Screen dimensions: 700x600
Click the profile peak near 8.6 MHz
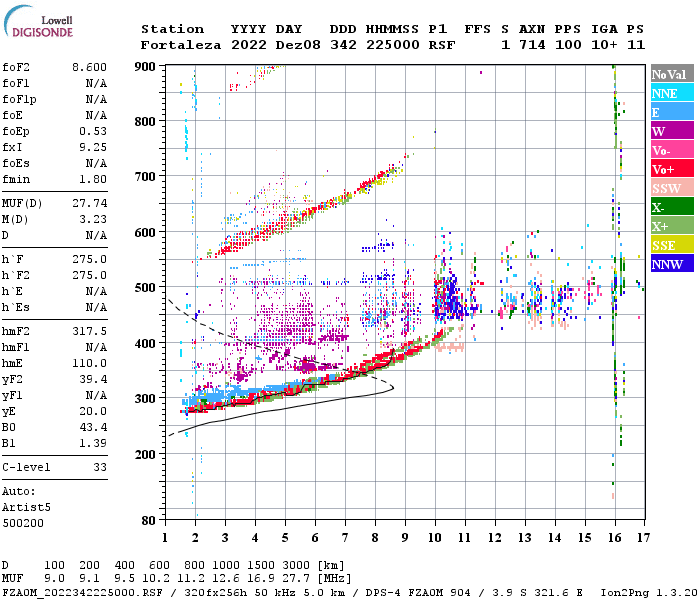(x=392, y=388)
